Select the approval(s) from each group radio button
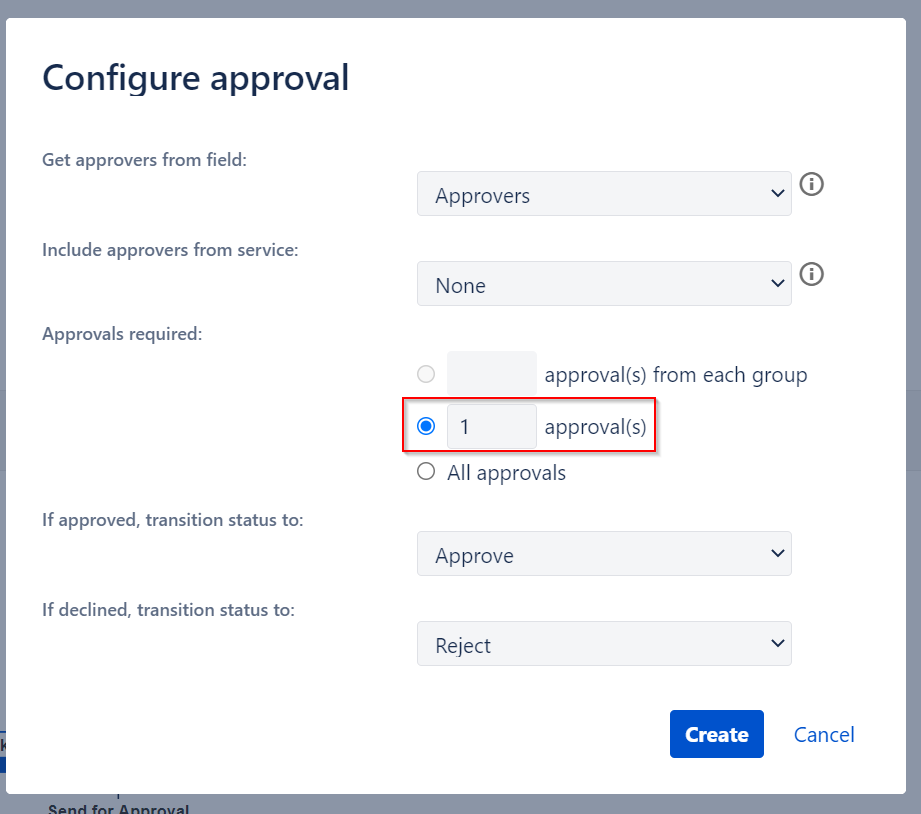The image size is (921, 814). (x=426, y=374)
